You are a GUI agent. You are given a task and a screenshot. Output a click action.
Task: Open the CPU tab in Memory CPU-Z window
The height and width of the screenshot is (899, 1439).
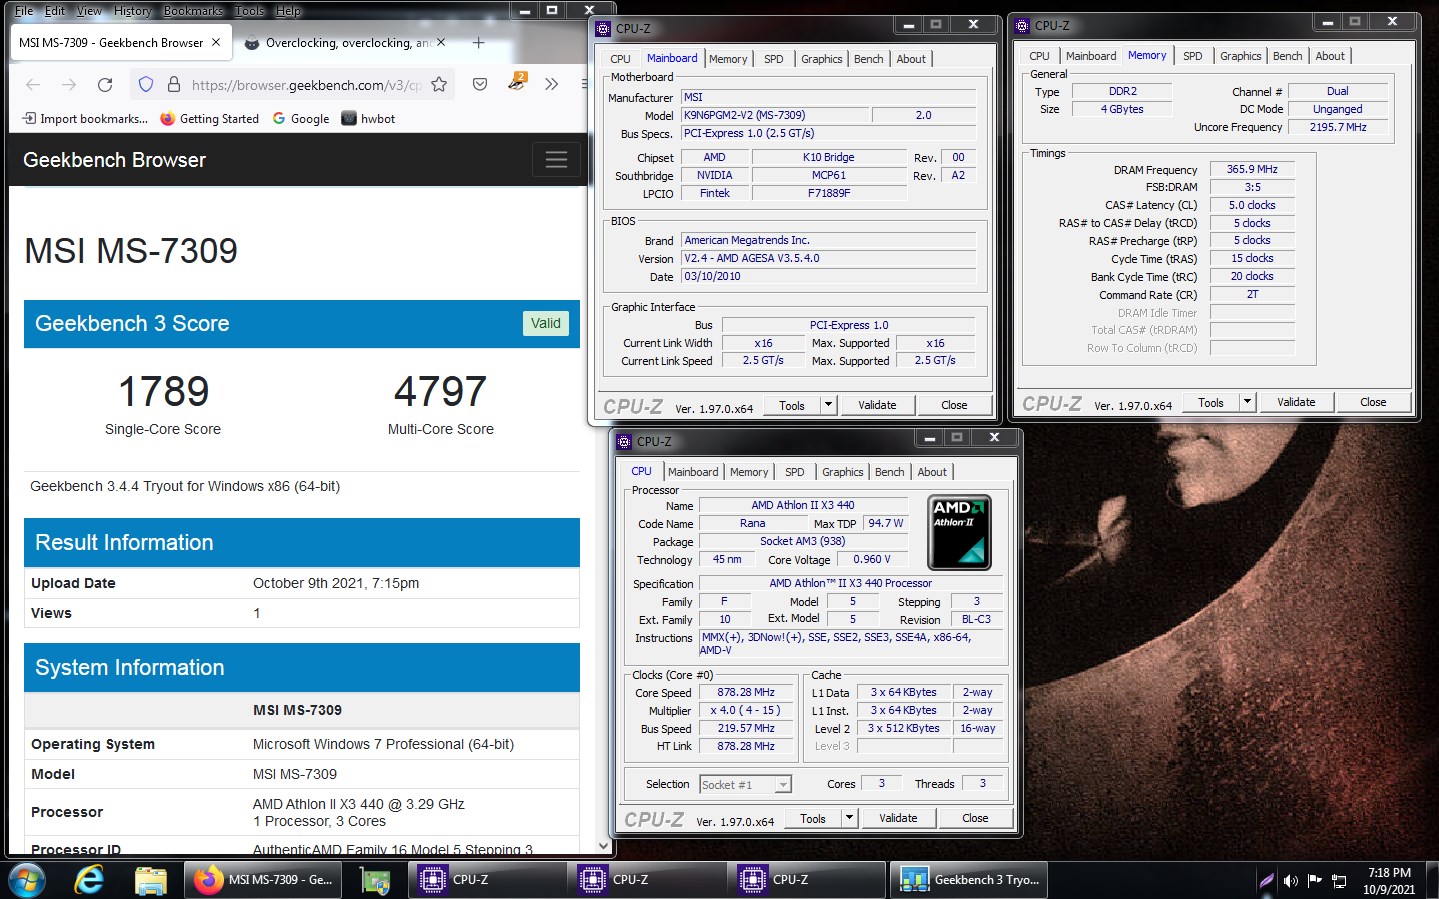tap(1039, 56)
